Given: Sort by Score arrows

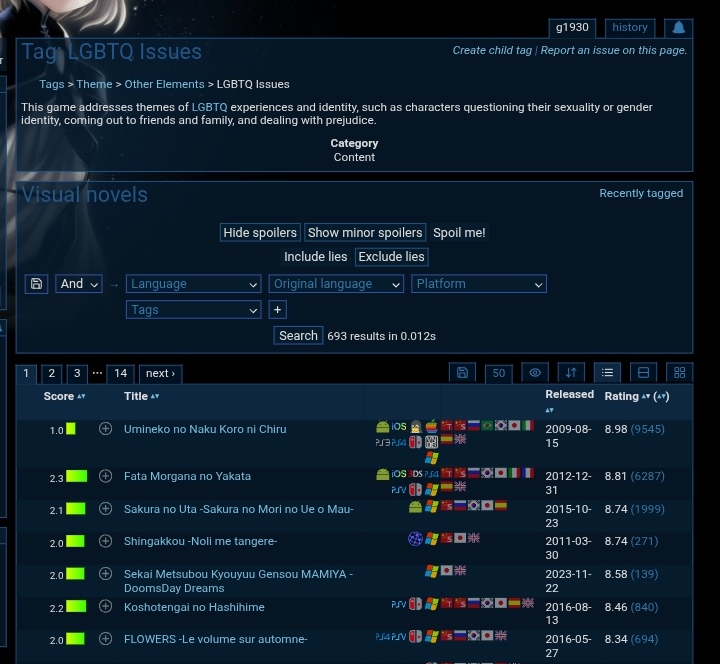Looking at the screenshot, I should (81, 396).
